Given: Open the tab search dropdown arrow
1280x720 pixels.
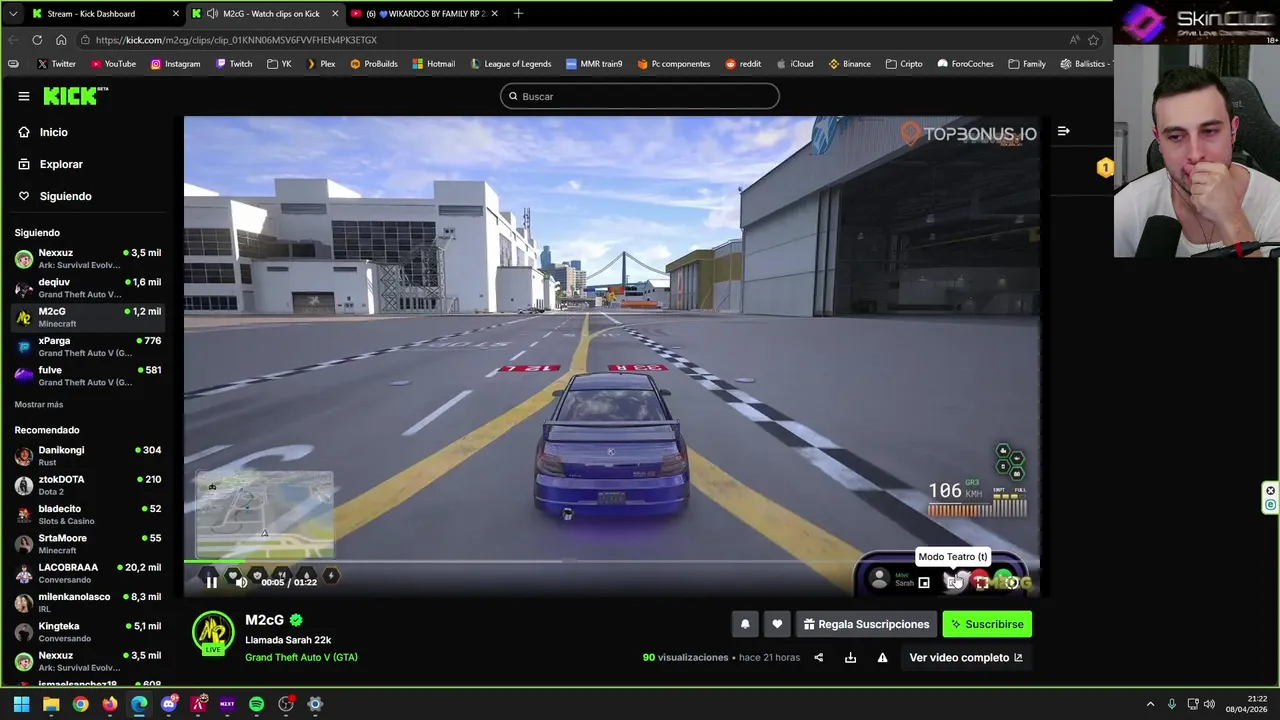Looking at the screenshot, I should coord(12,14).
